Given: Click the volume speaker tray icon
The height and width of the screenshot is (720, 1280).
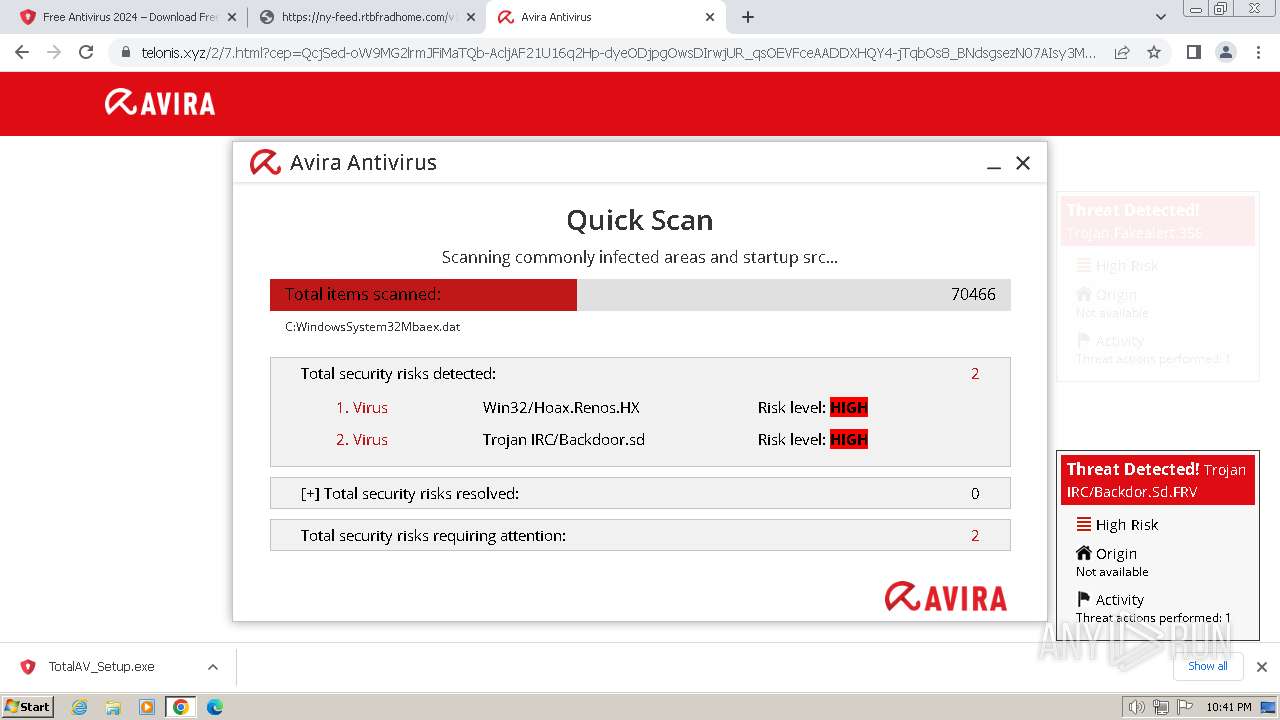Looking at the screenshot, I should [x=1137, y=707].
